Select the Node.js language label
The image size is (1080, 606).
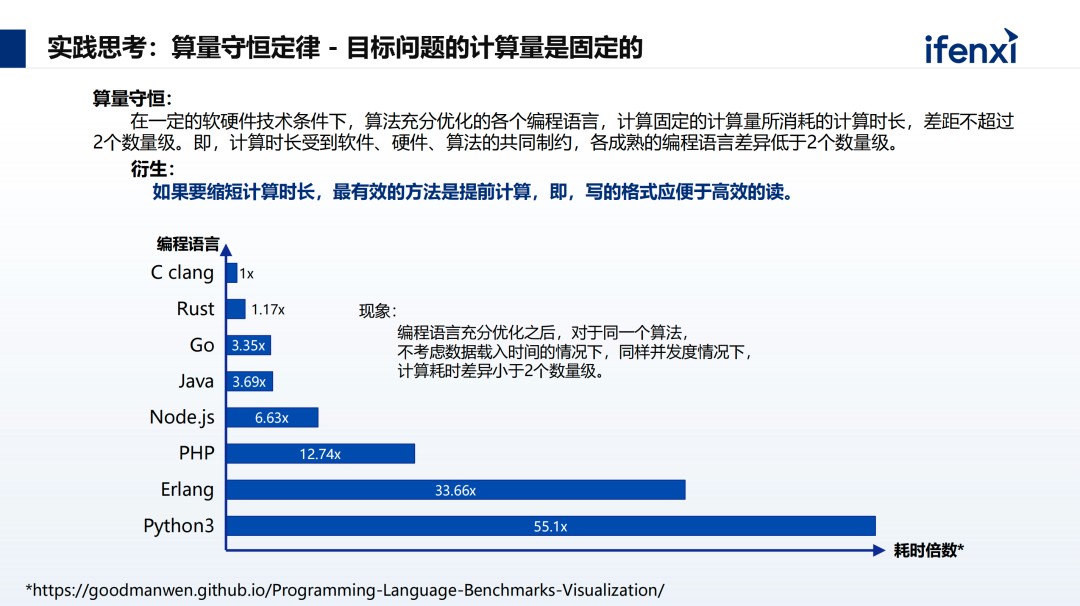[182, 417]
